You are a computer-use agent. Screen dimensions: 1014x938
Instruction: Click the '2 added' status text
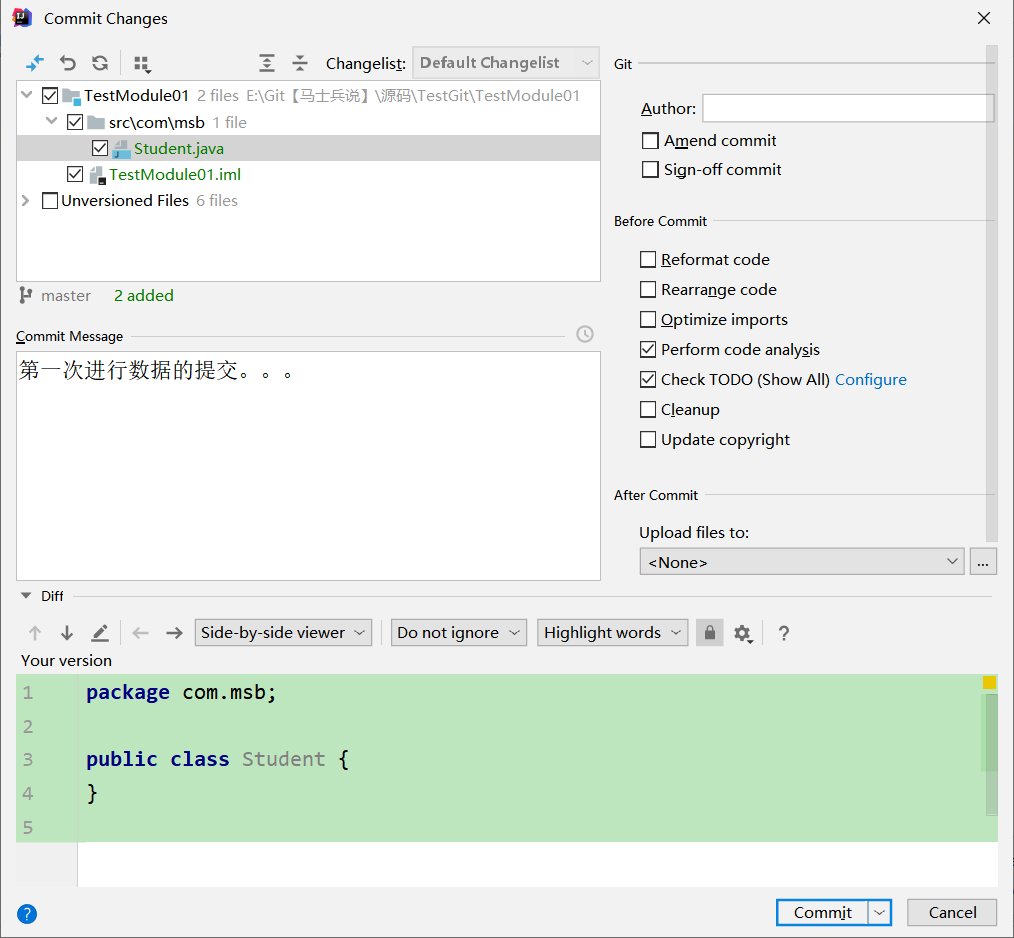point(144,296)
